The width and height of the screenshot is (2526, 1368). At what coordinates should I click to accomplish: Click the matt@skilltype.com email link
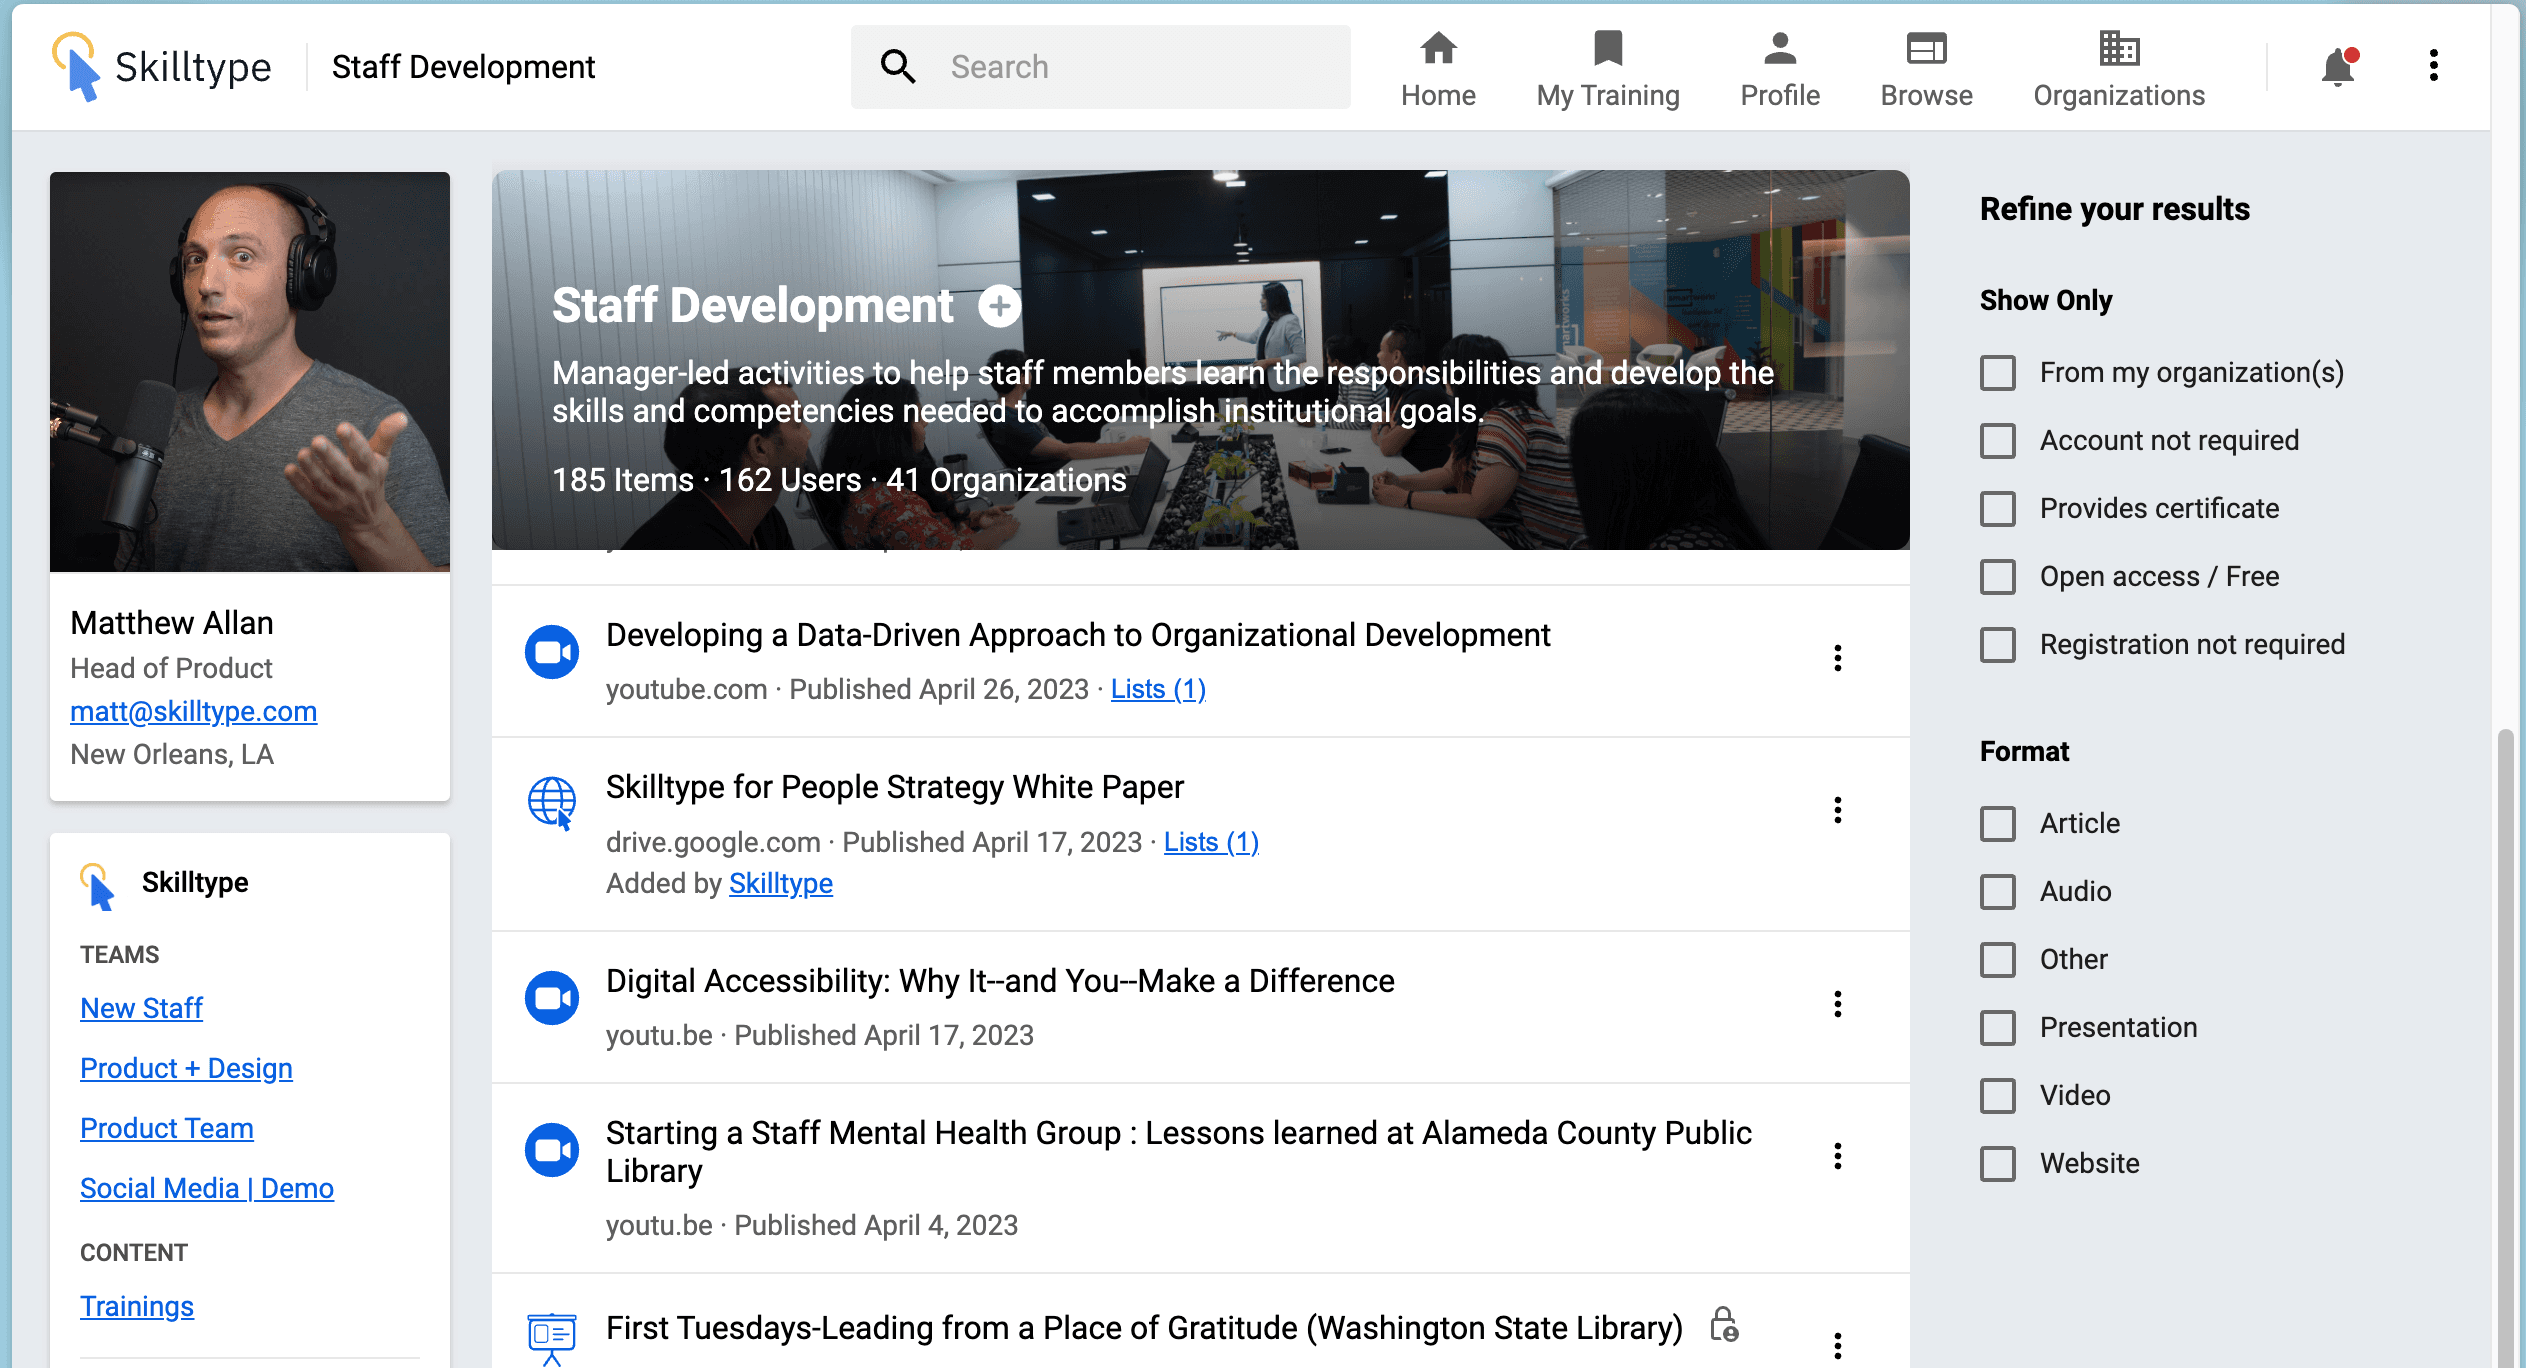pyautogui.click(x=193, y=711)
